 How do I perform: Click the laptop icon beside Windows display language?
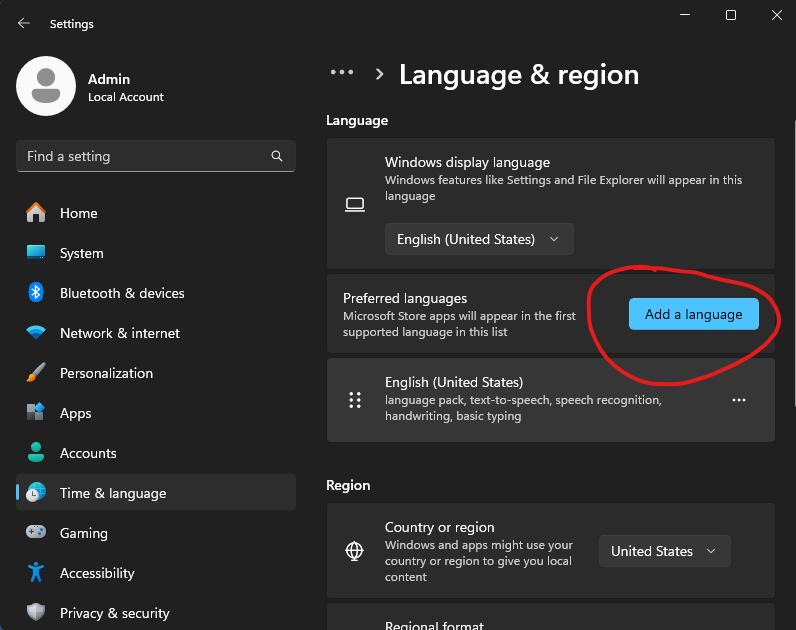[355, 205]
